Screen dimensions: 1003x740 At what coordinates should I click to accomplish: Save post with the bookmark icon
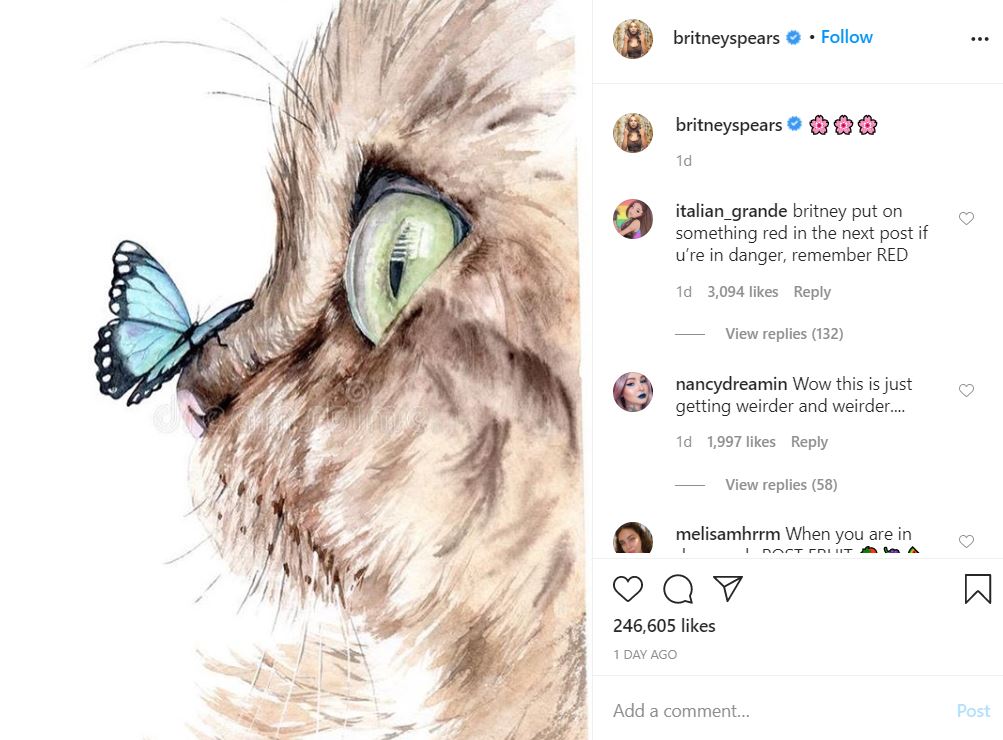pyautogui.click(x=977, y=589)
